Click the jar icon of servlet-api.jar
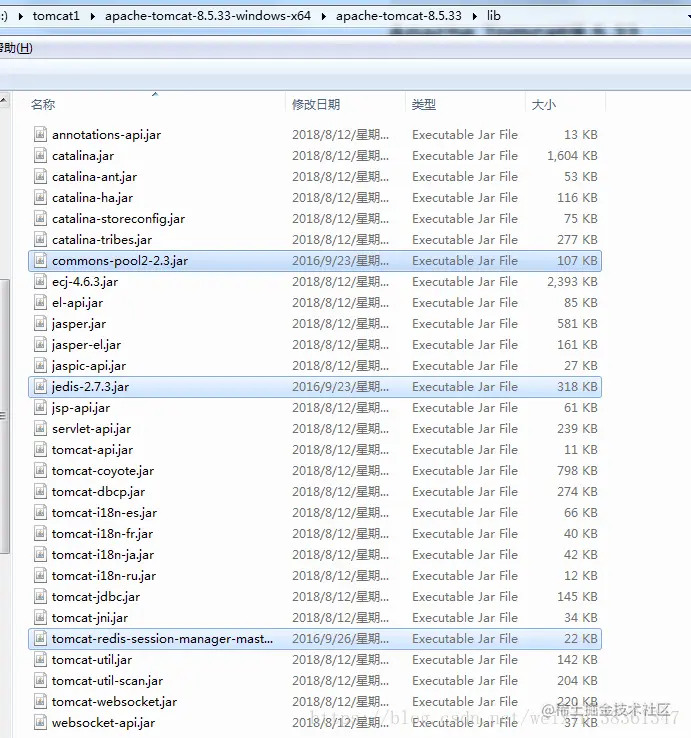The width and height of the screenshot is (691, 738). coord(40,429)
